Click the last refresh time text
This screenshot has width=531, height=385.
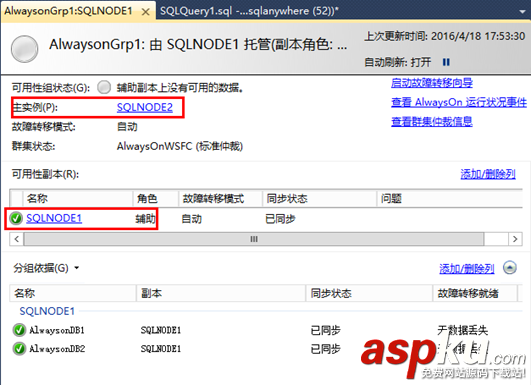point(445,36)
